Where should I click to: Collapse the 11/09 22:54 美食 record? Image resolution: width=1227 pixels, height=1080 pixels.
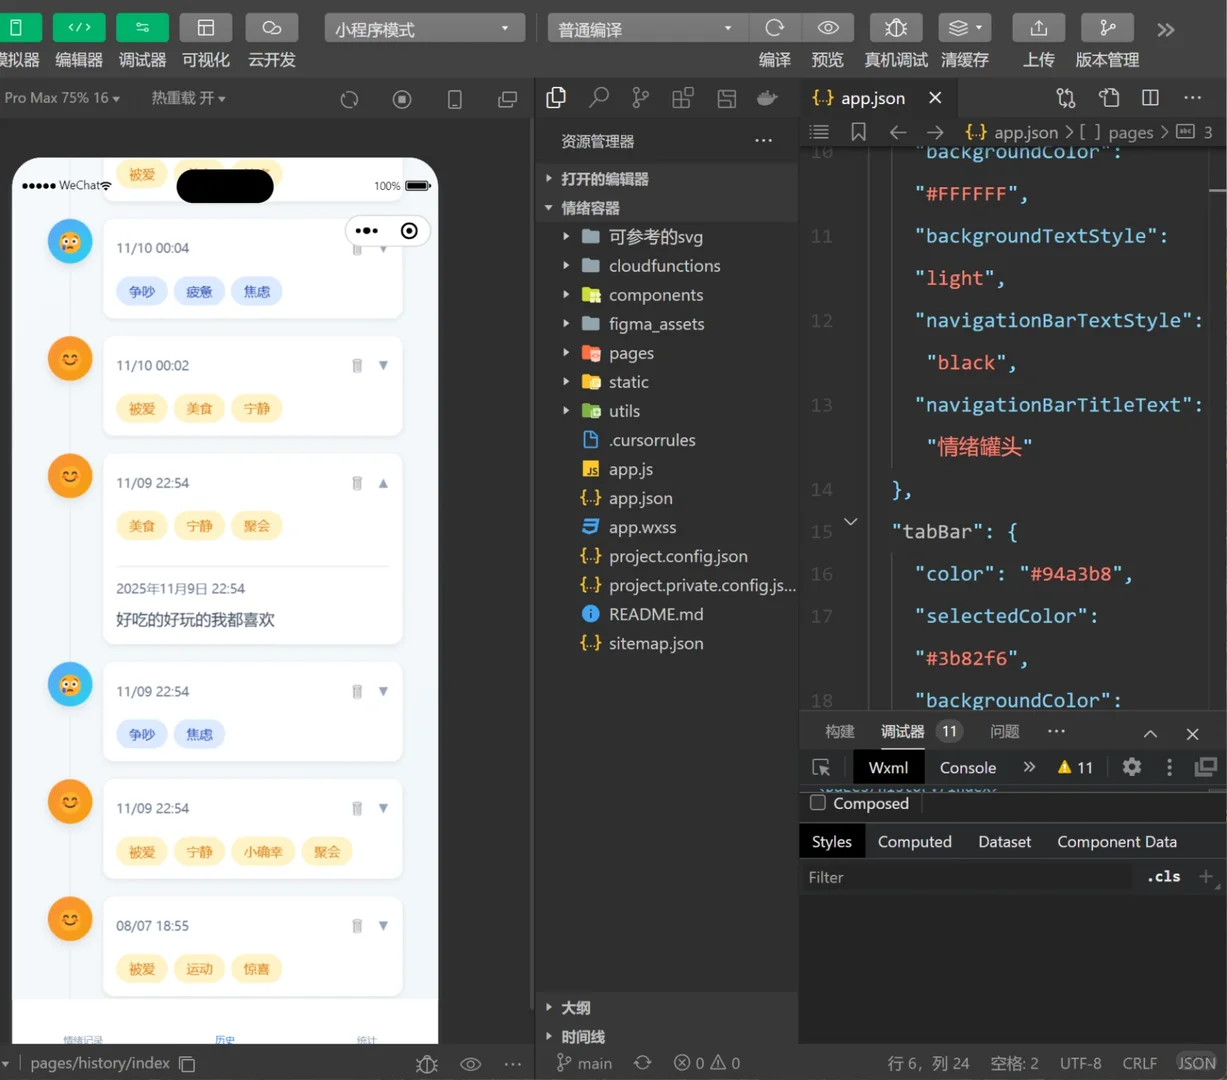383,483
